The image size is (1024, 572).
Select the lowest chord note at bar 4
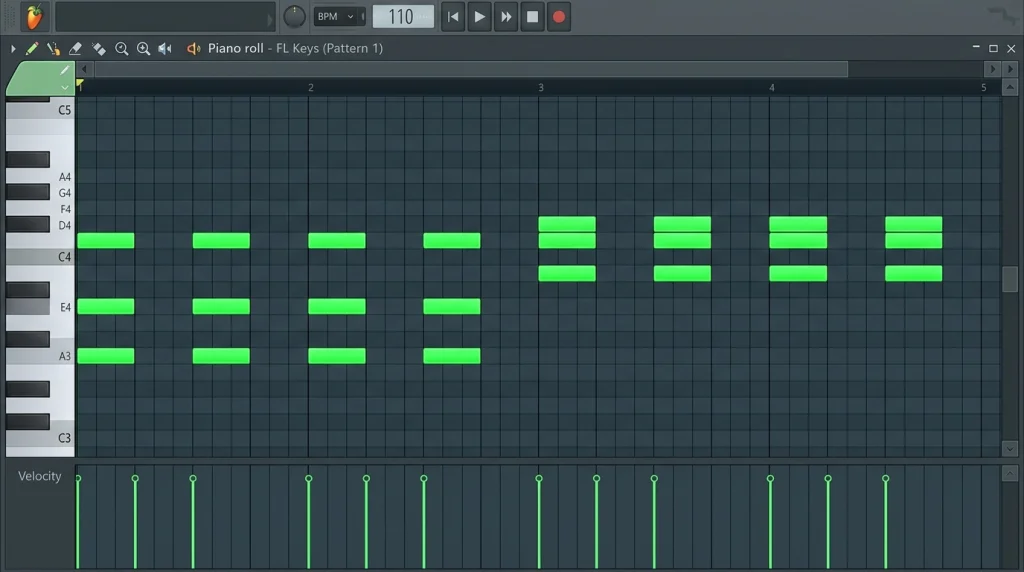[798, 274]
